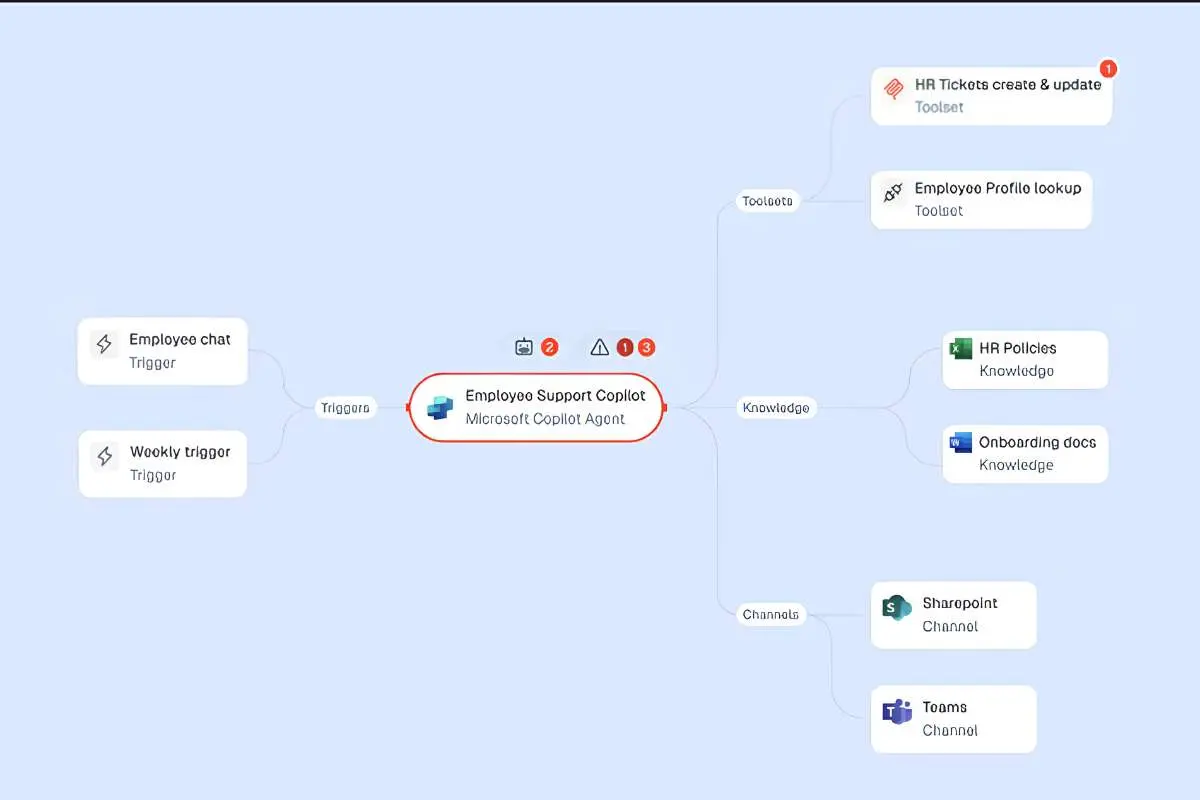This screenshot has width=1200, height=800.
Task: Click the 'Channel' subtitle under Teams
Action: coord(950,730)
